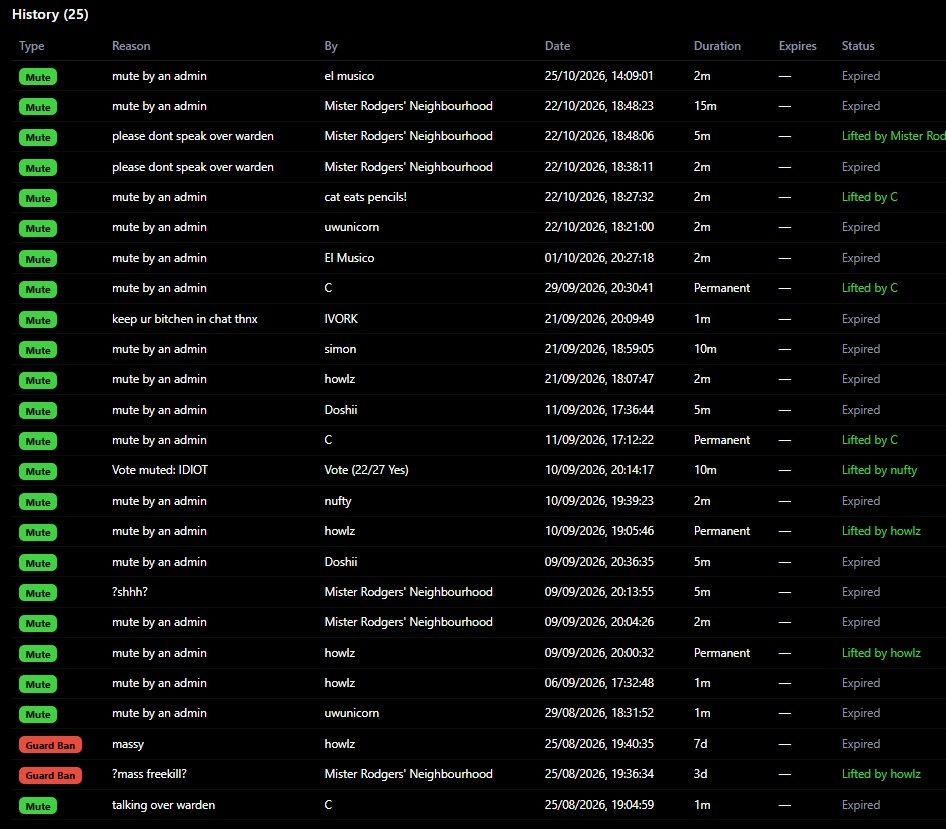
Task: Click the "Lifted by nufty" status
Action: [x=879, y=470]
